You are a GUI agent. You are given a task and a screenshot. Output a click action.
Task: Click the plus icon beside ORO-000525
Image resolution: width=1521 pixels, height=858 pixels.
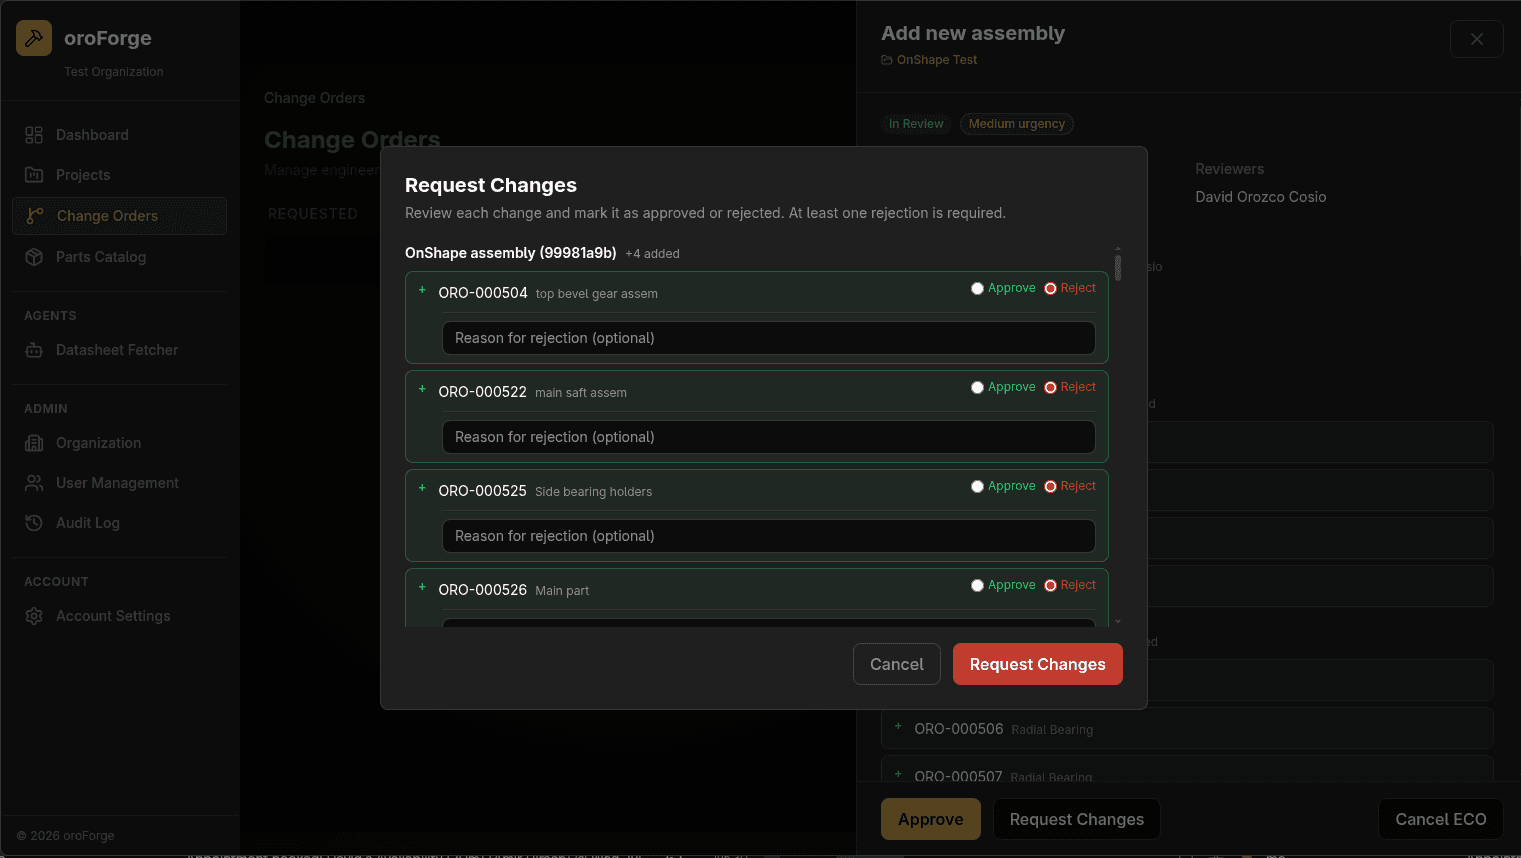[x=422, y=488]
